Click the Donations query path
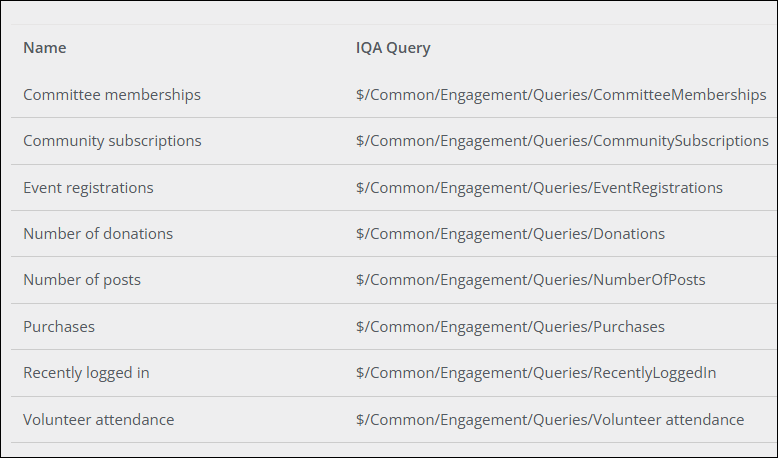778x458 pixels. point(510,234)
